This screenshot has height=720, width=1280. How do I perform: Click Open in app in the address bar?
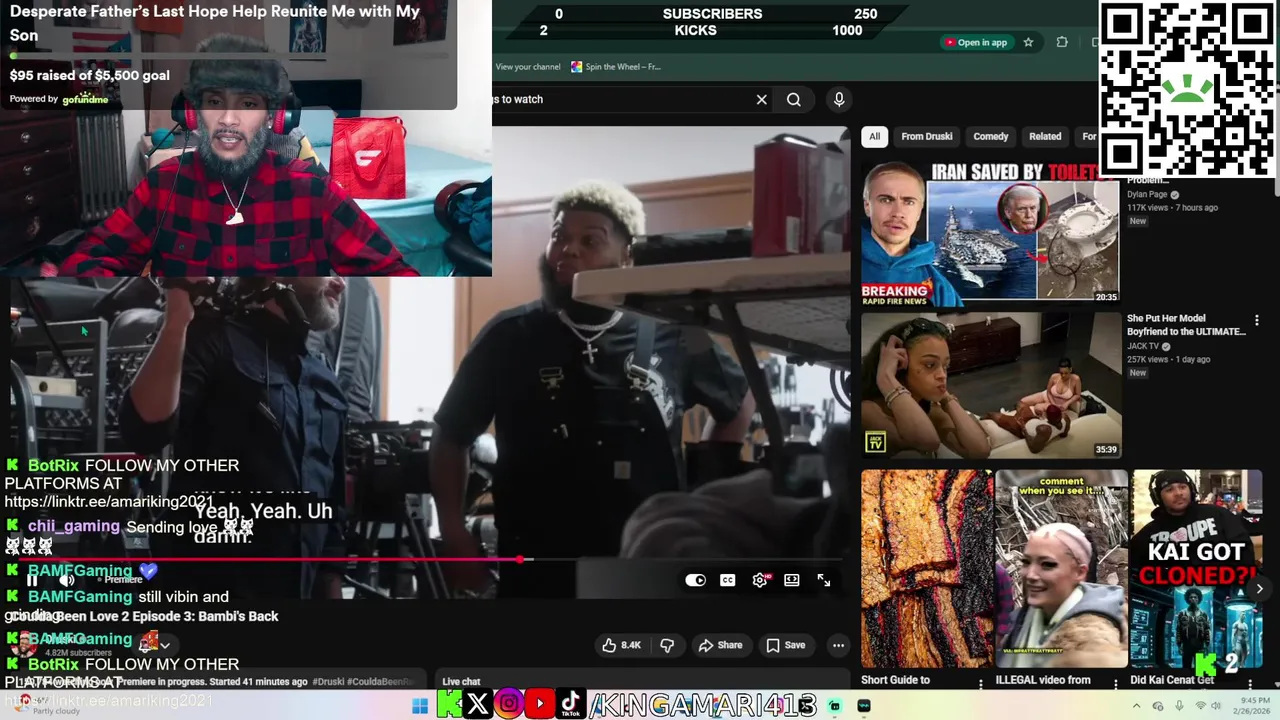tap(975, 42)
